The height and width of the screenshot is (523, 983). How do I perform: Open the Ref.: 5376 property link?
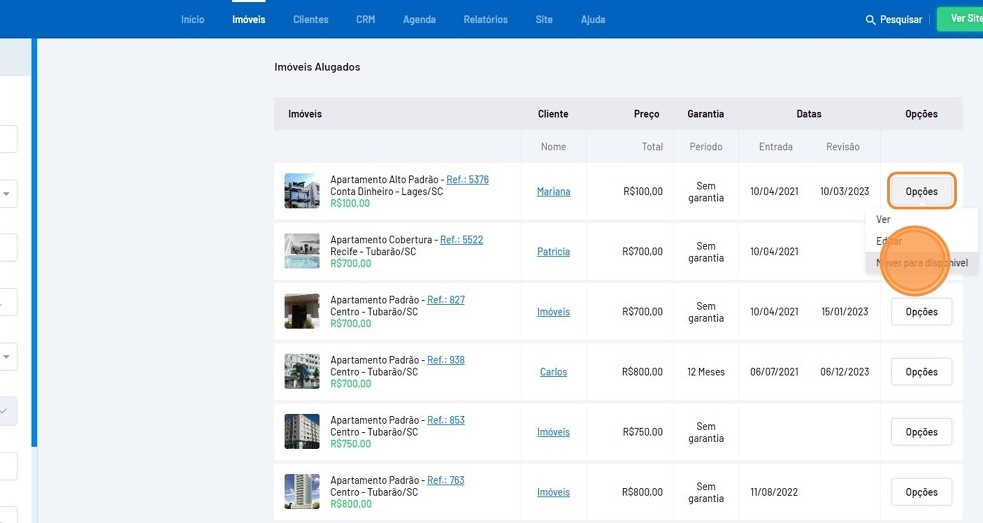(x=467, y=180)
